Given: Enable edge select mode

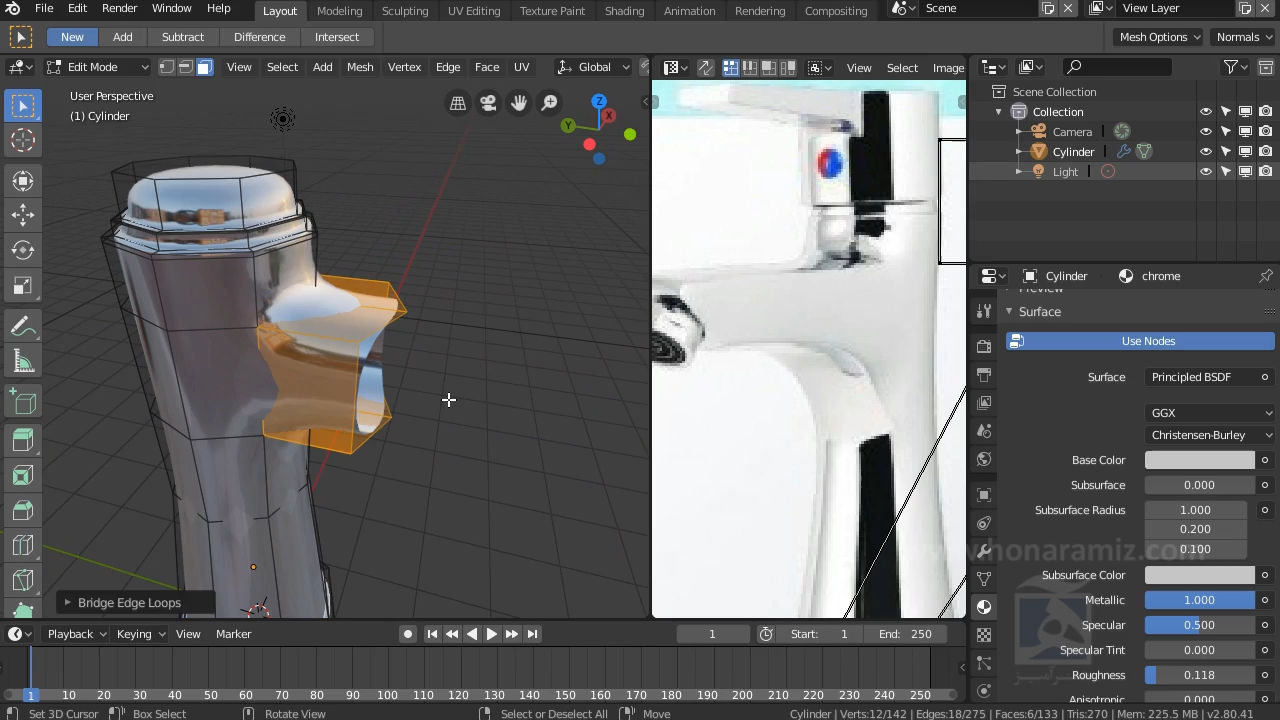Looking at the screenshot, I should (x=186, y=67).
